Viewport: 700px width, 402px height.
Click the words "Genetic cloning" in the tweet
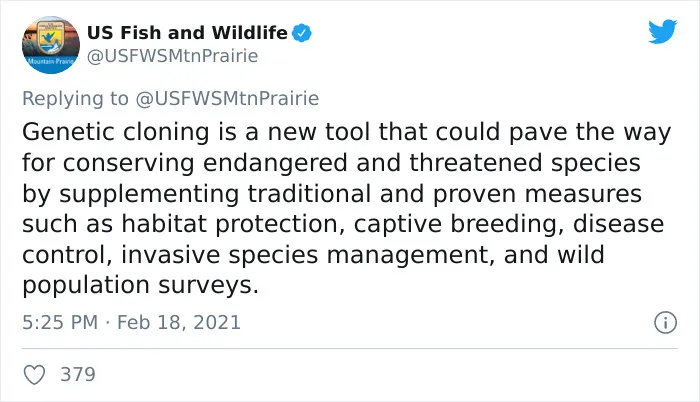tap(116, 133)
